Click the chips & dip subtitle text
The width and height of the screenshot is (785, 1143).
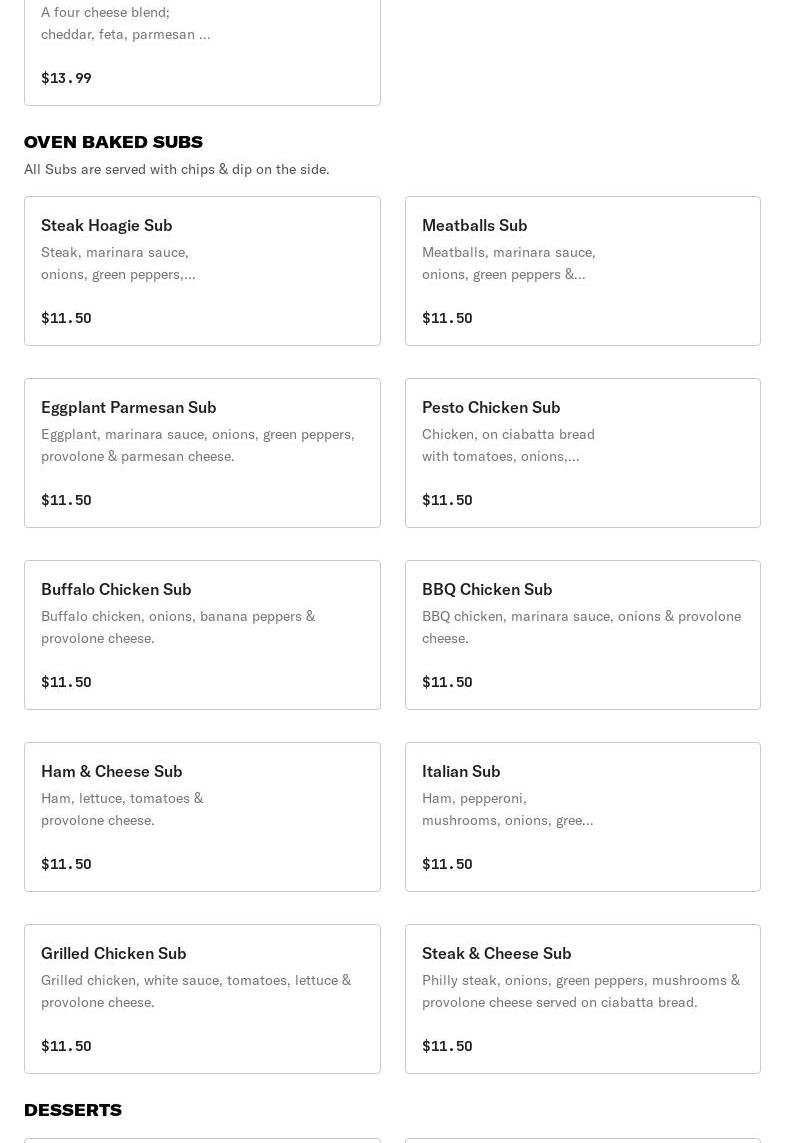pyautogui.click(x=177, y=169)
